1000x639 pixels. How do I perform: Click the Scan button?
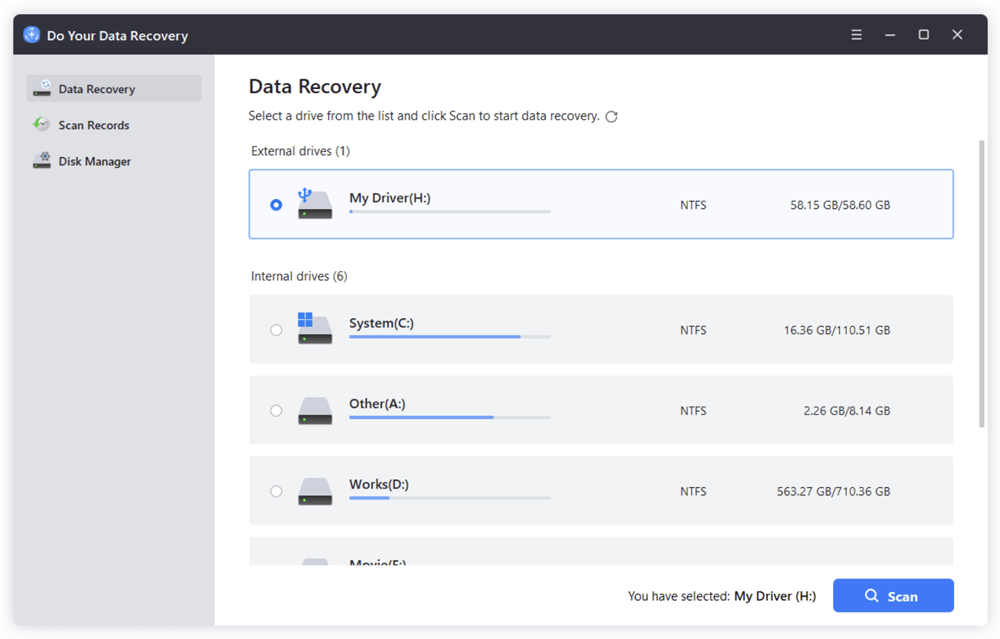(893, 595)
